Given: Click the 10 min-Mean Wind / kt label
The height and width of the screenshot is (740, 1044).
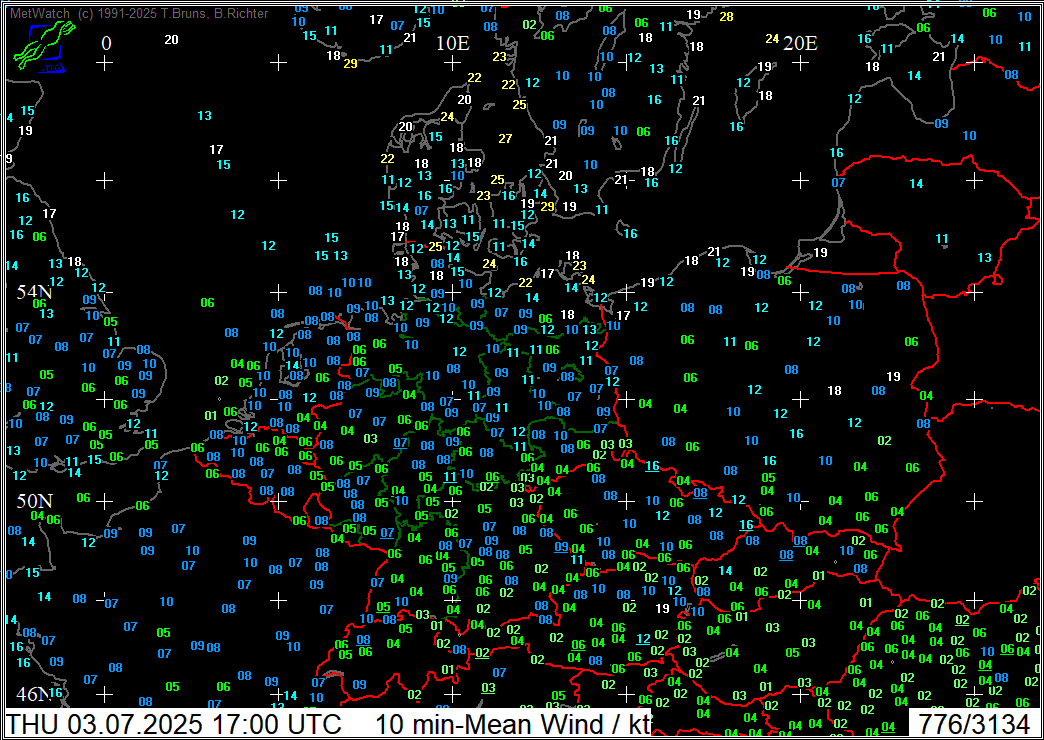Looking at the screenshot, I should pyautogui.click(x=513, y=723).
